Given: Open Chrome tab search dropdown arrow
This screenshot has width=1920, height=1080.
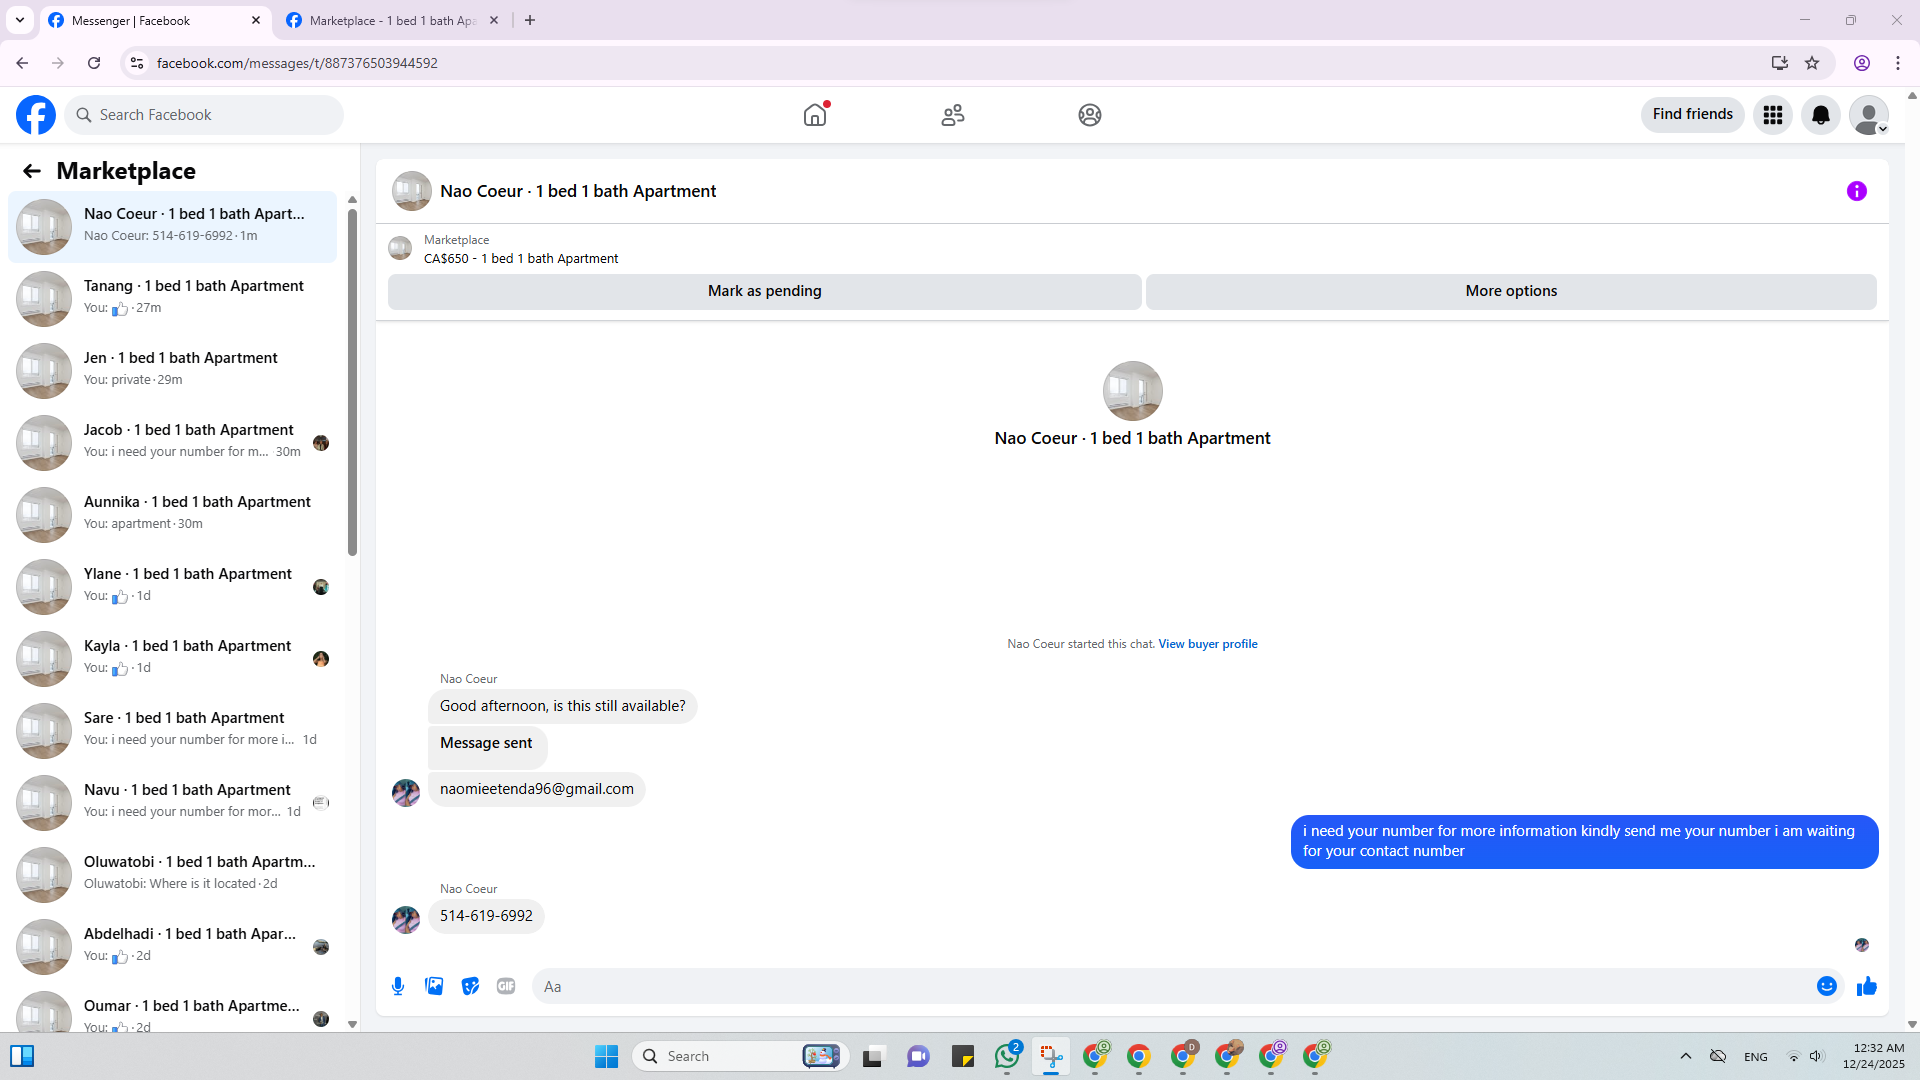Looking at the screenshot, I should tap(20, 20).
